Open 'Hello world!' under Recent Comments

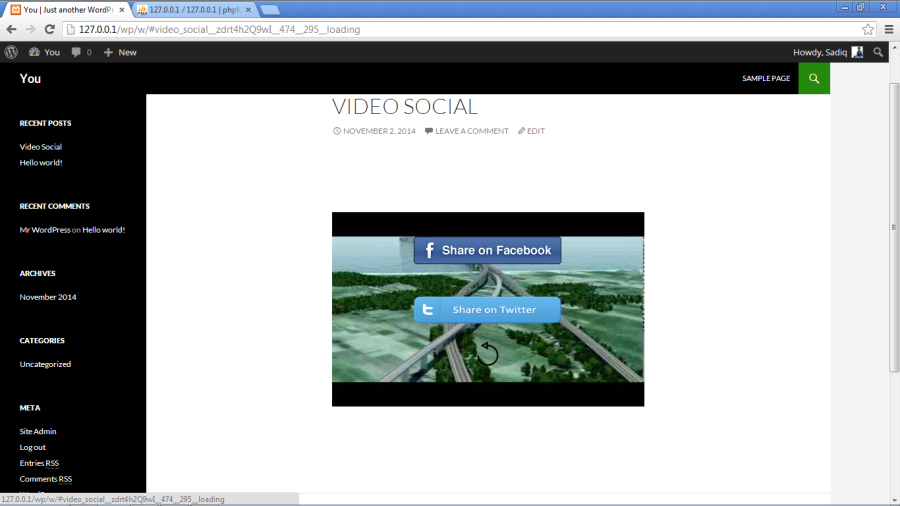tap(103, 230)
